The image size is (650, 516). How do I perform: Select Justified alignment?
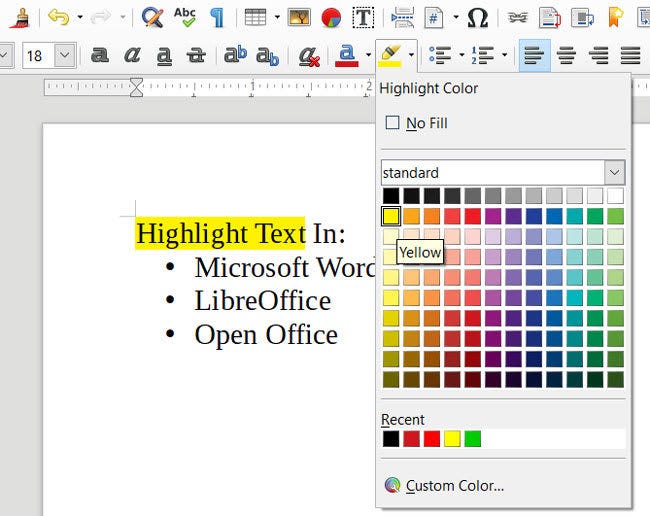coord(631,55)
